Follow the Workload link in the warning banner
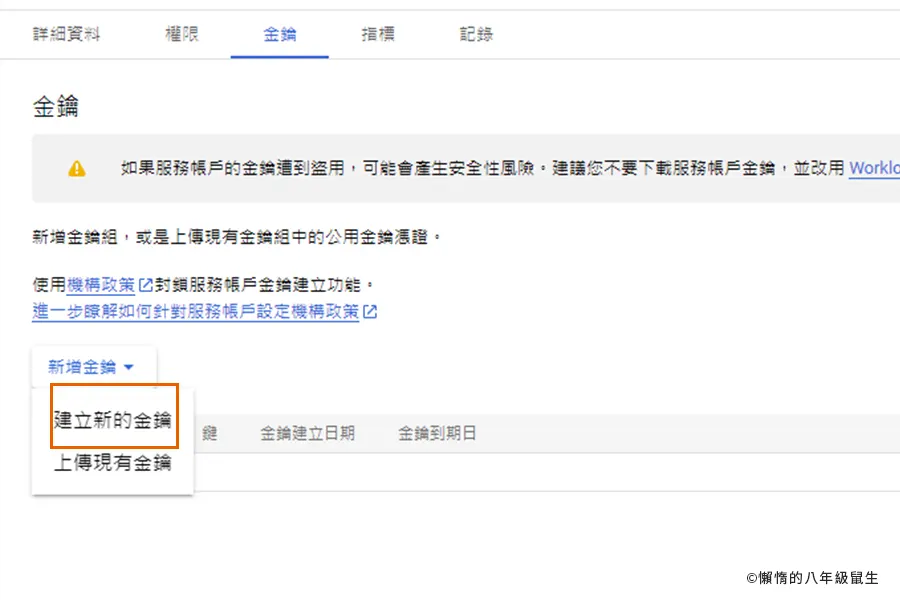Screen dimensions: 900x600 (x=874, y=168)
